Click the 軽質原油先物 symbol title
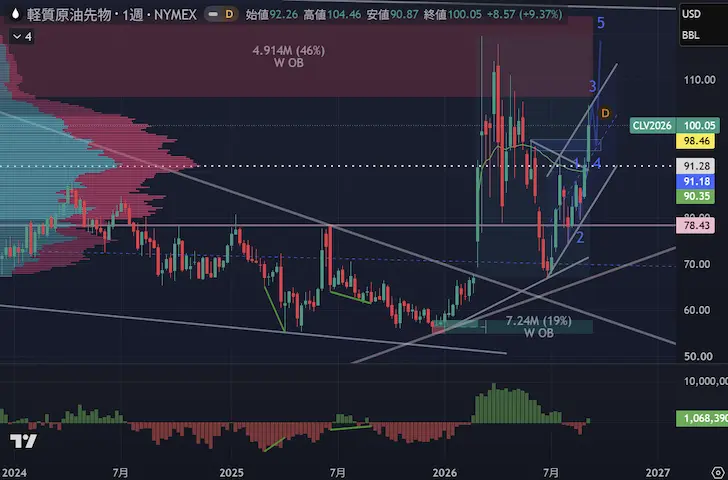Image resolution: width=728 pixels, height=480 pixels. 69,14
